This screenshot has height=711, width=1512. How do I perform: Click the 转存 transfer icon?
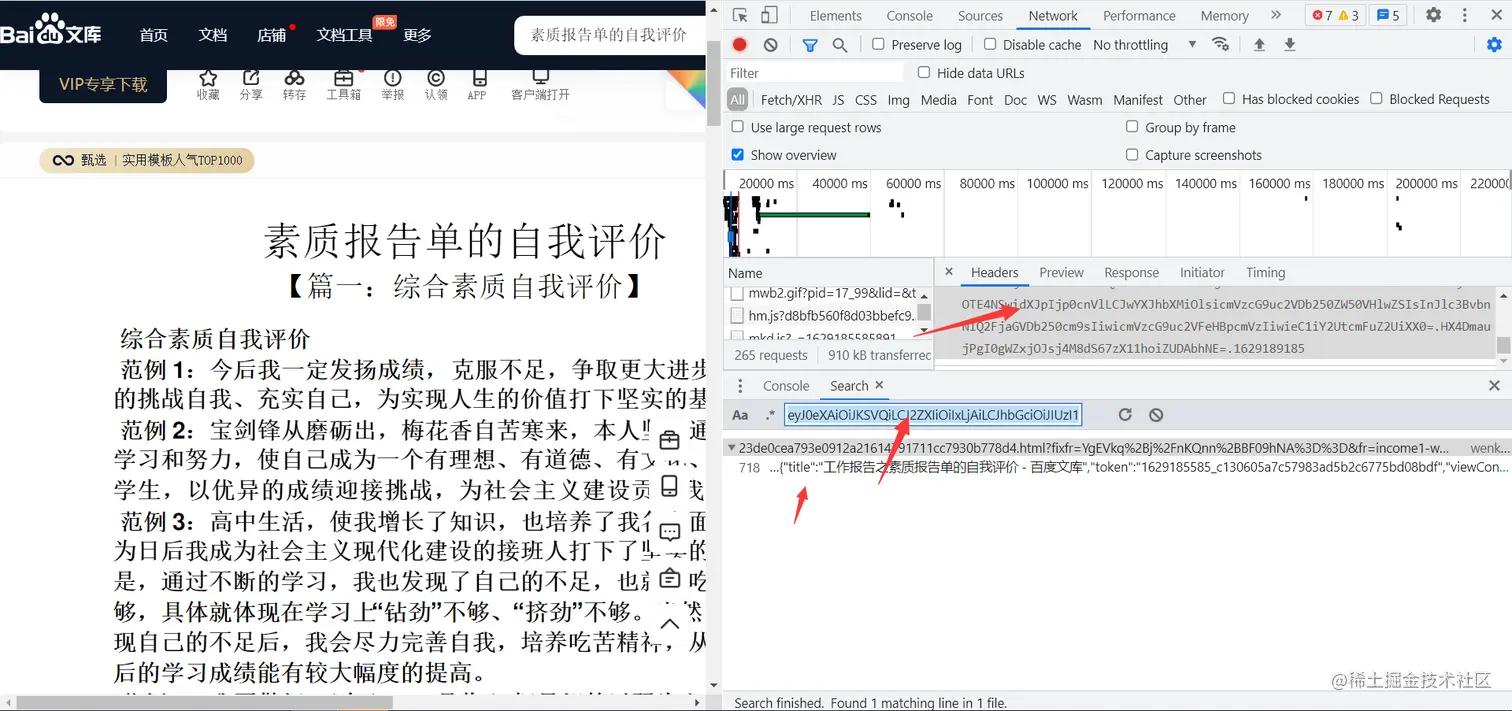click(294, 78)
